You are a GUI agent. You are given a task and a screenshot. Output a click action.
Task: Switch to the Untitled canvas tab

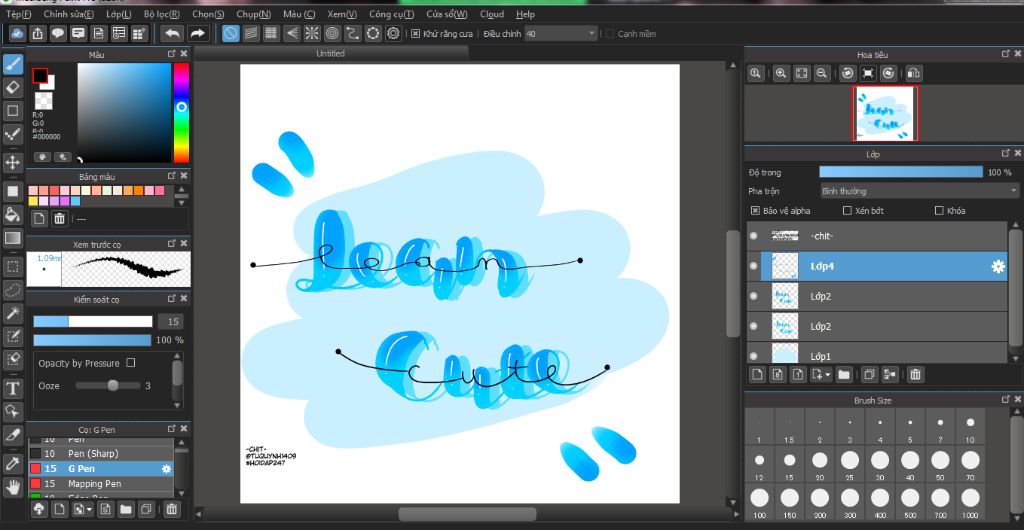[330, 54]
